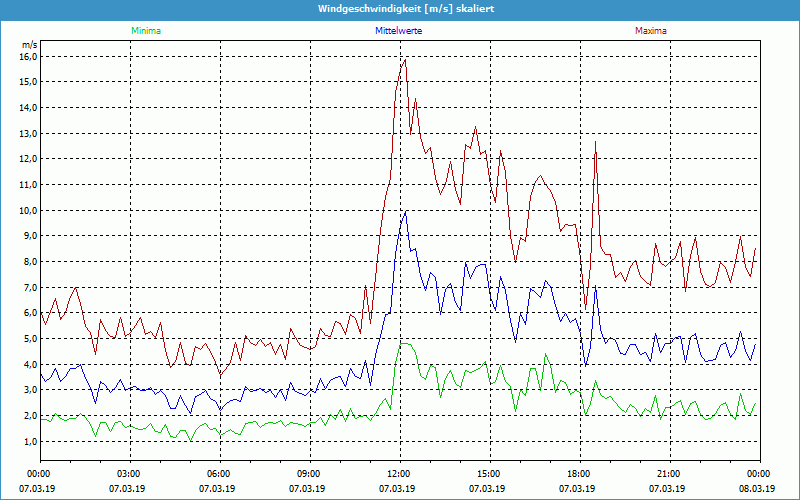The width and height of the screenshot is (800, 500).
Task: Click the 1,0 y-axis tick label
Action: pyautogui.click(x=30, y=441)
